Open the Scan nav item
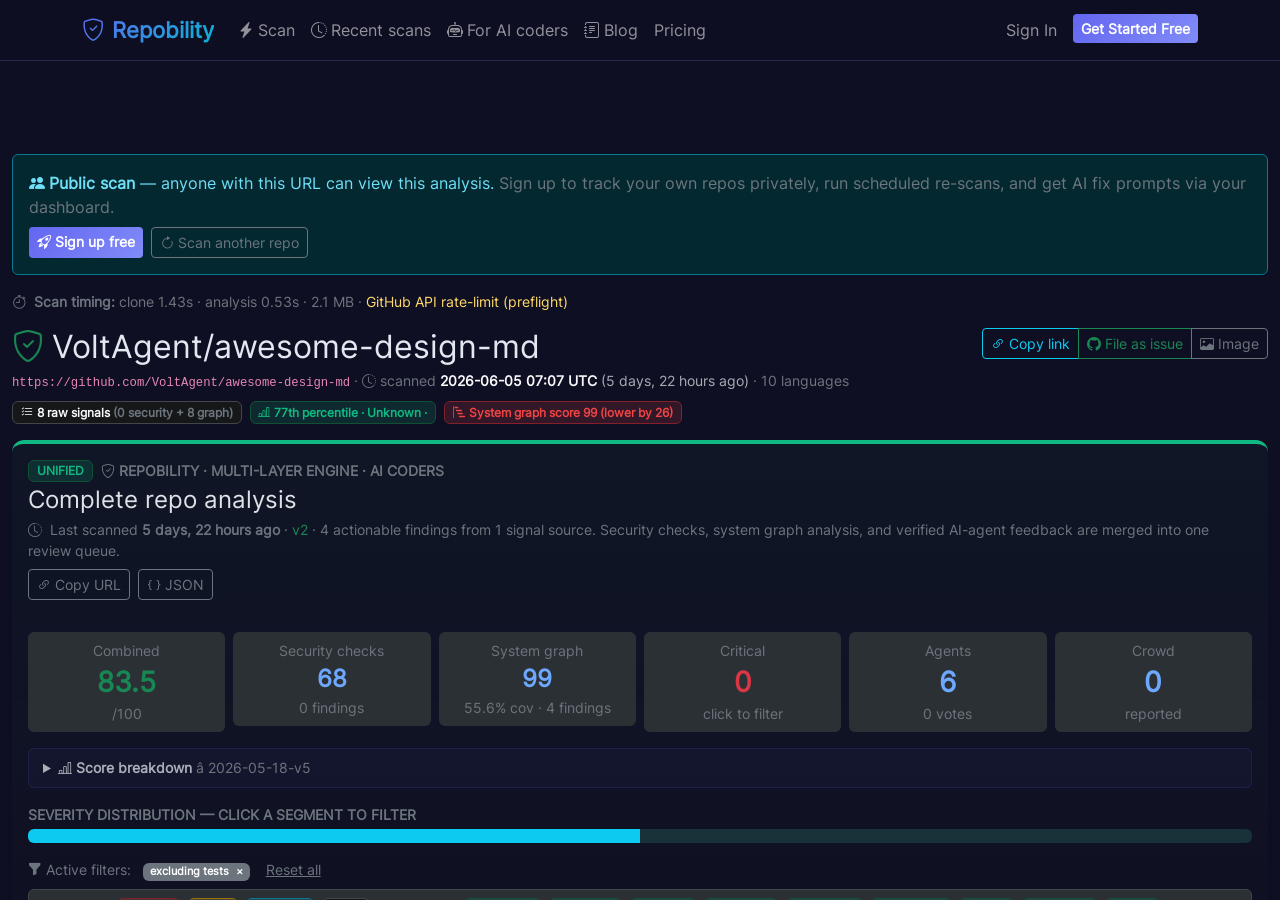 coord(267,30)
